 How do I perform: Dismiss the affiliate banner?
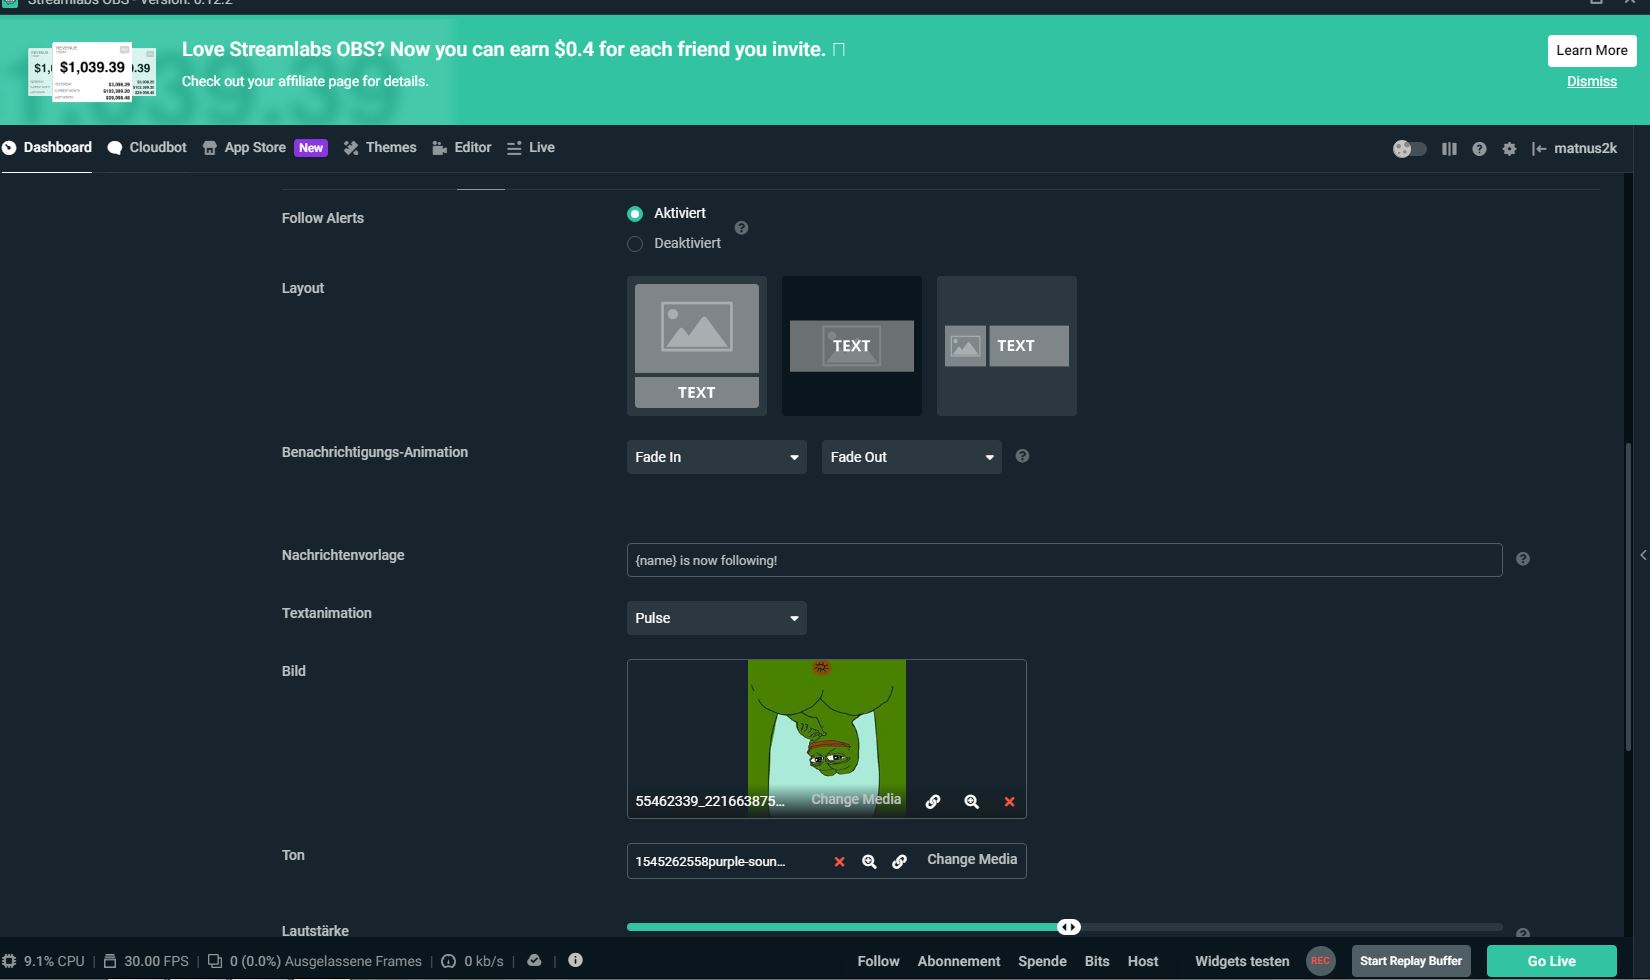point(1591,82)
